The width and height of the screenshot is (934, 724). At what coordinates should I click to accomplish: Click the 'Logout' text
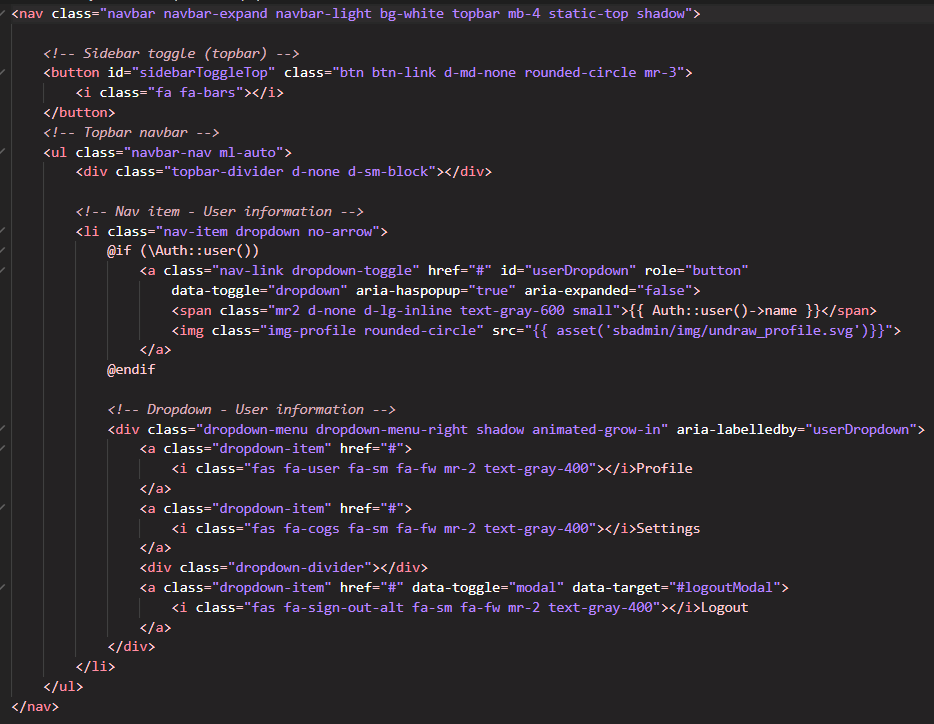(x=724, y=607)
